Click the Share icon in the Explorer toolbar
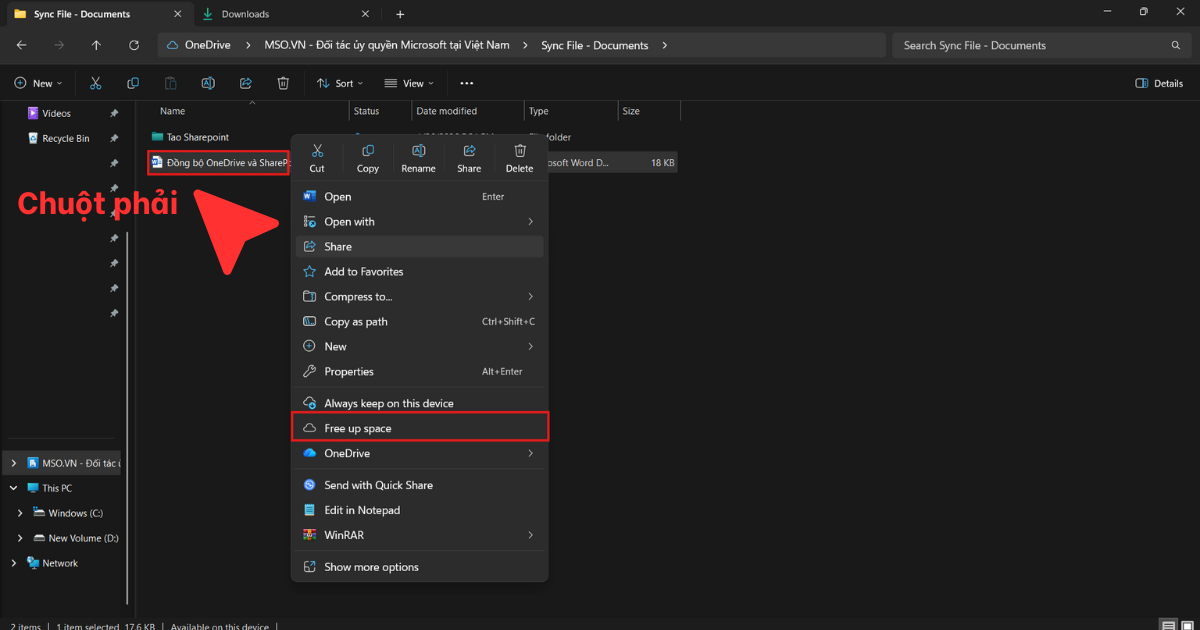The width and height of the screenshot is (1200, 630). (x=245, y=83)
